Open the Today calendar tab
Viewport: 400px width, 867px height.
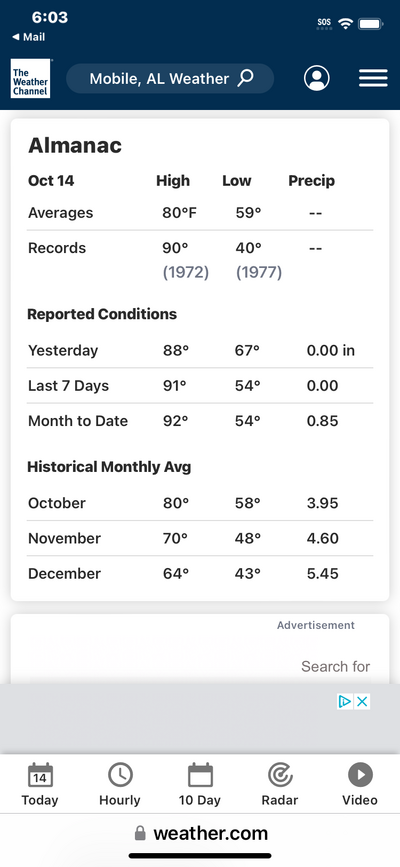(40, 785)
